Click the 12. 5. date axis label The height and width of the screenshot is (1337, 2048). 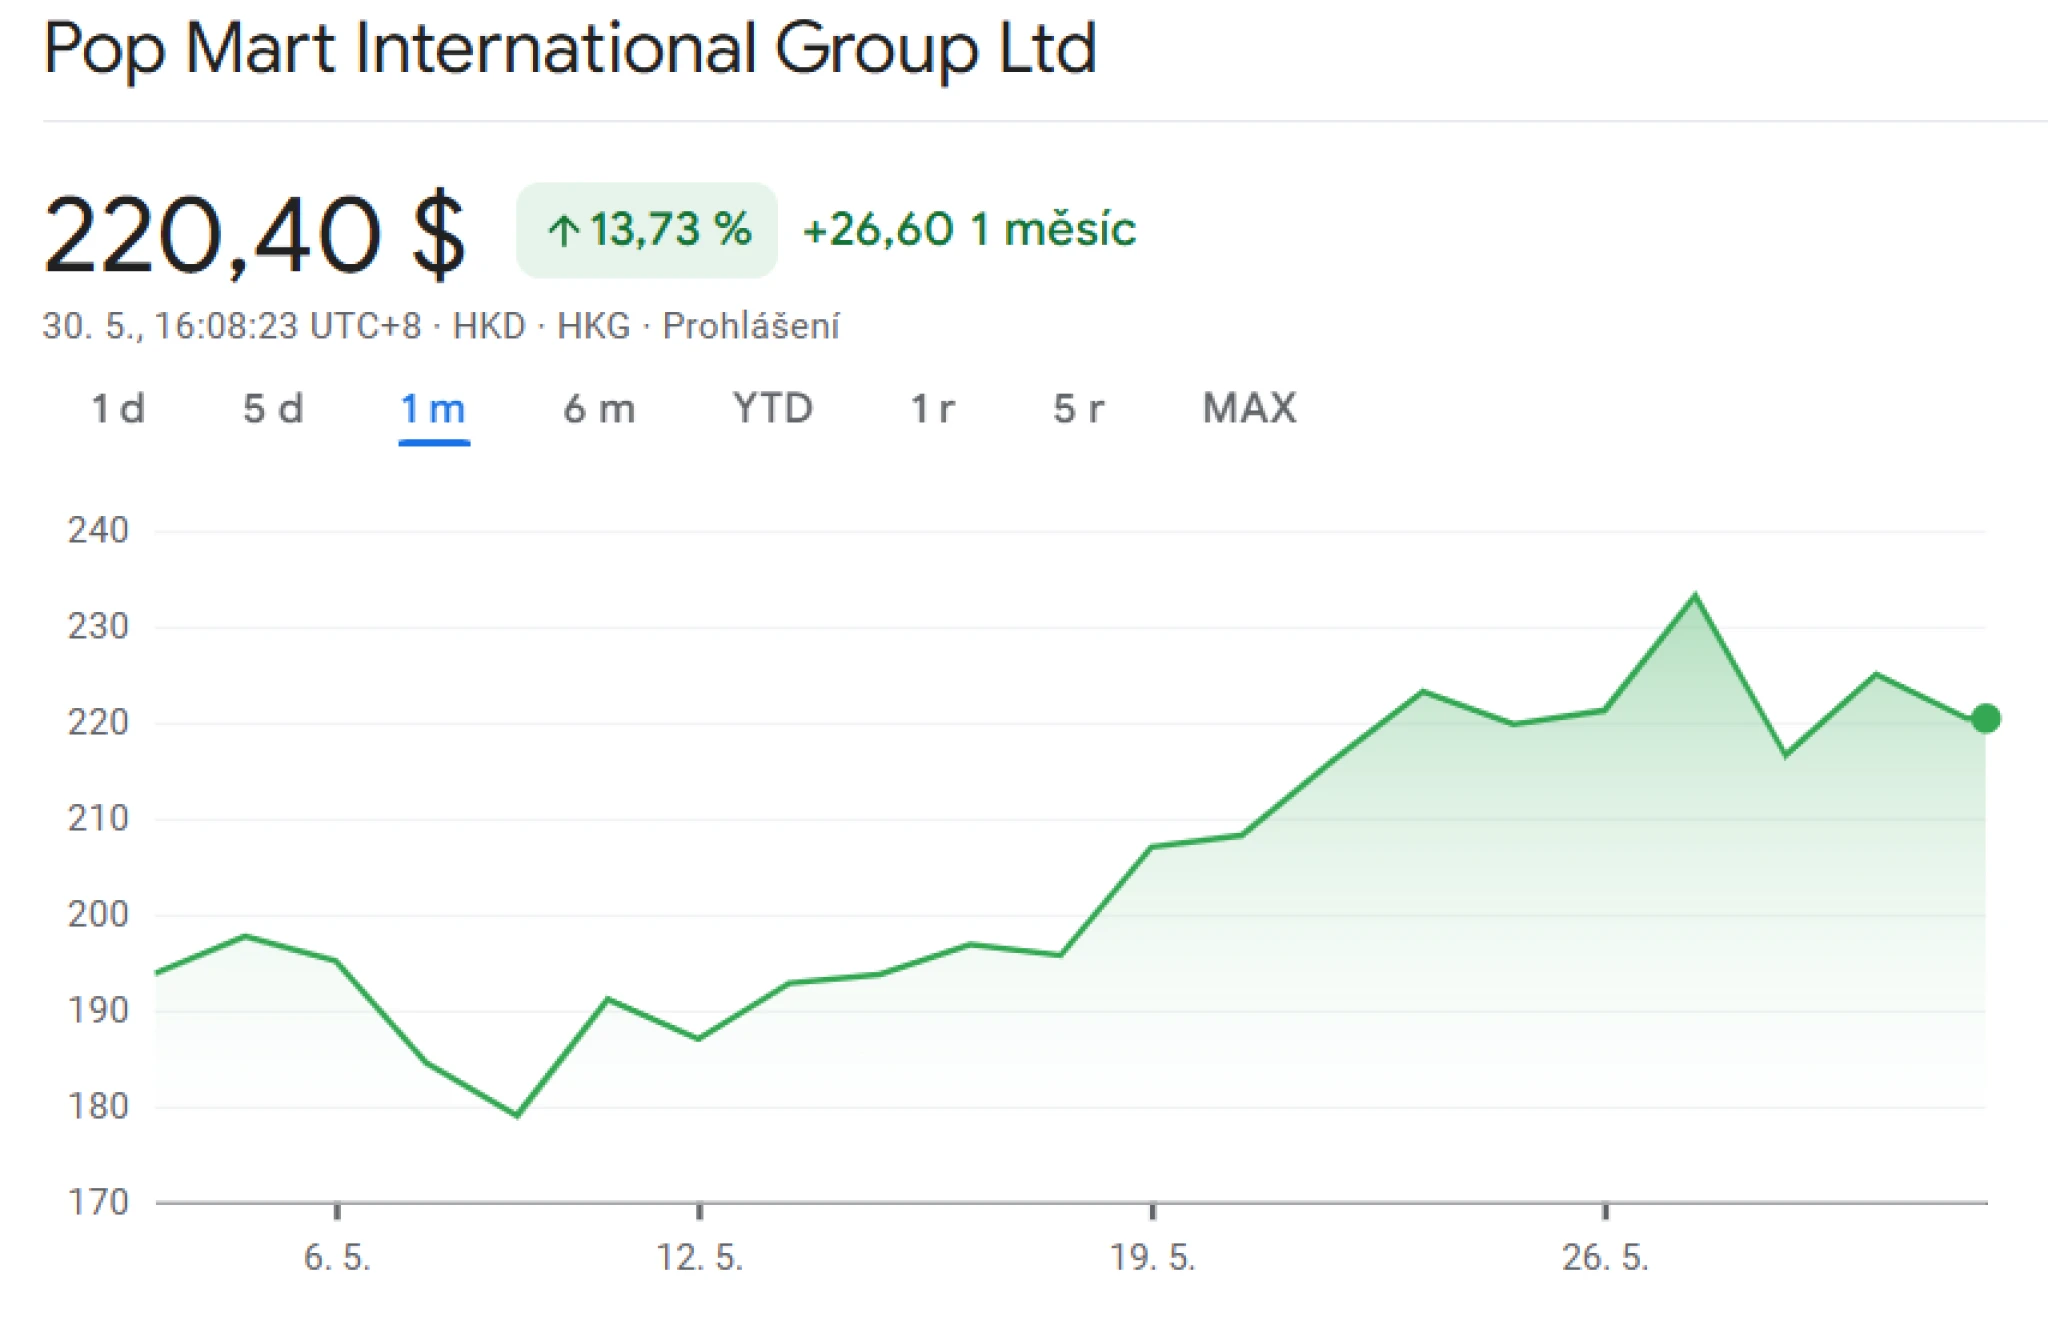point(700,1257)
